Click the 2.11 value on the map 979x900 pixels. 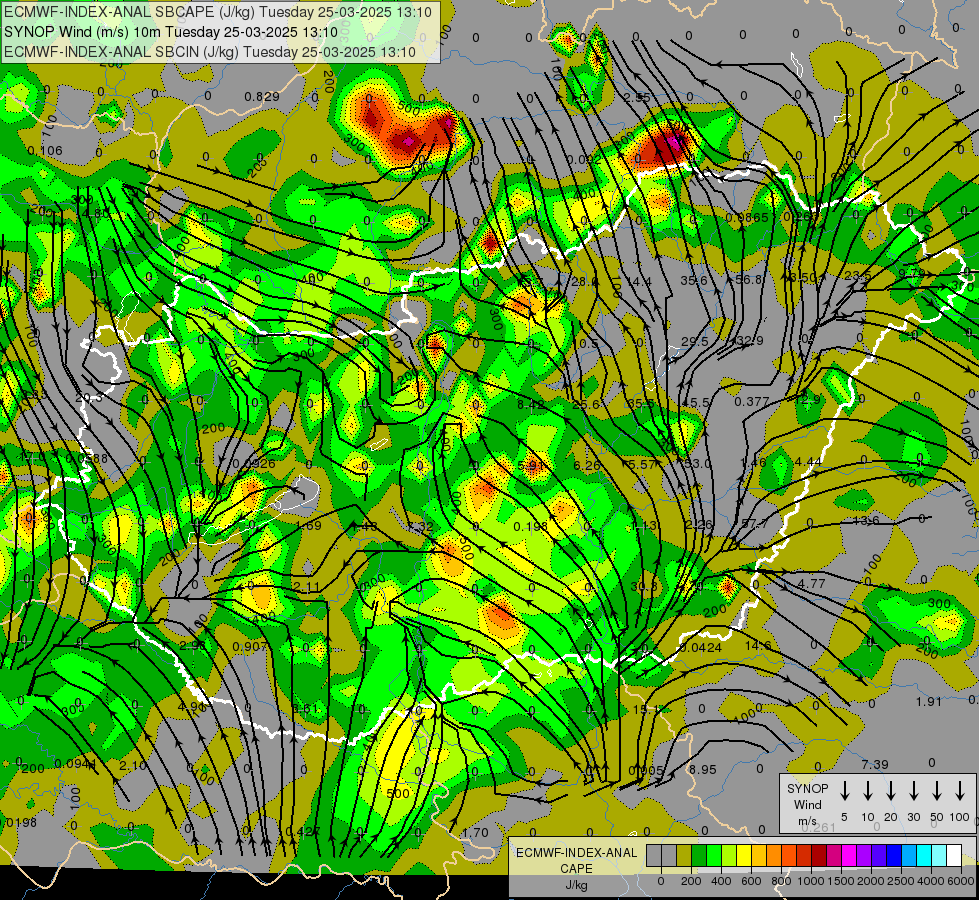[x=307, y=586]
